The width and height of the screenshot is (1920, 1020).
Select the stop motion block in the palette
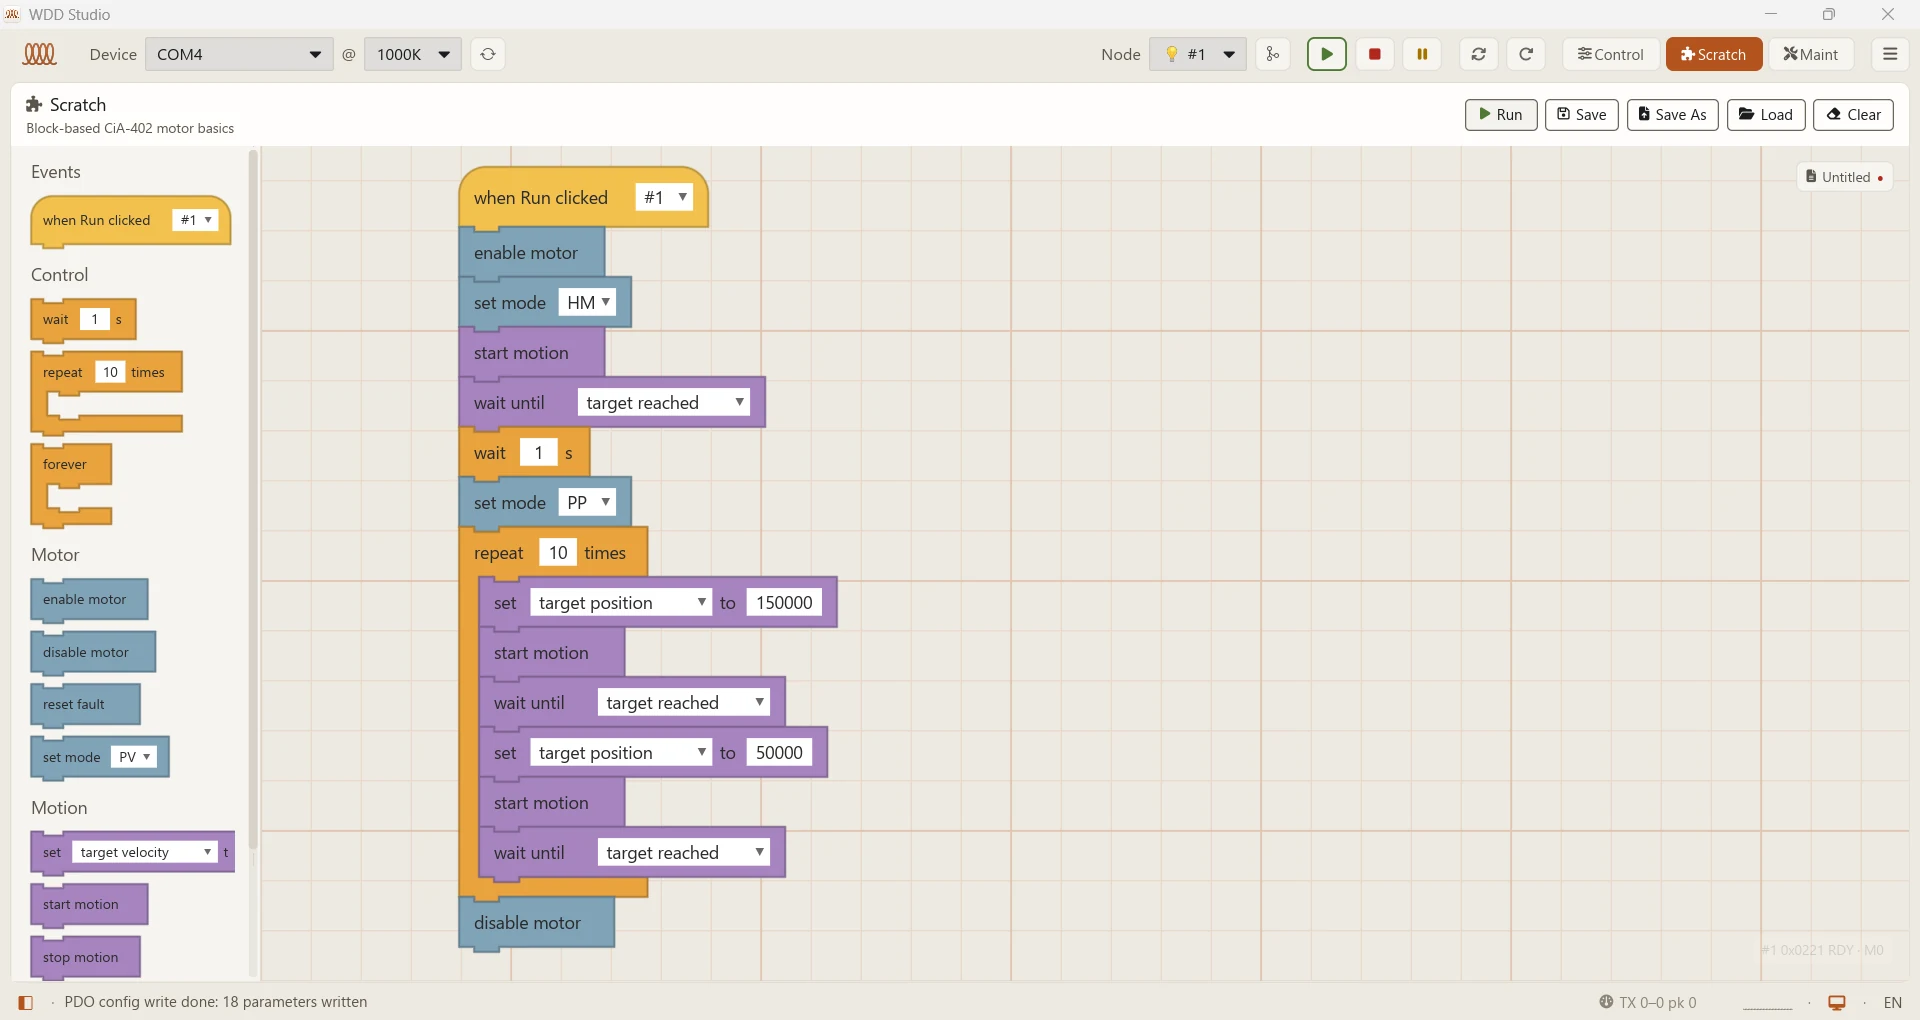pos(86,958)
